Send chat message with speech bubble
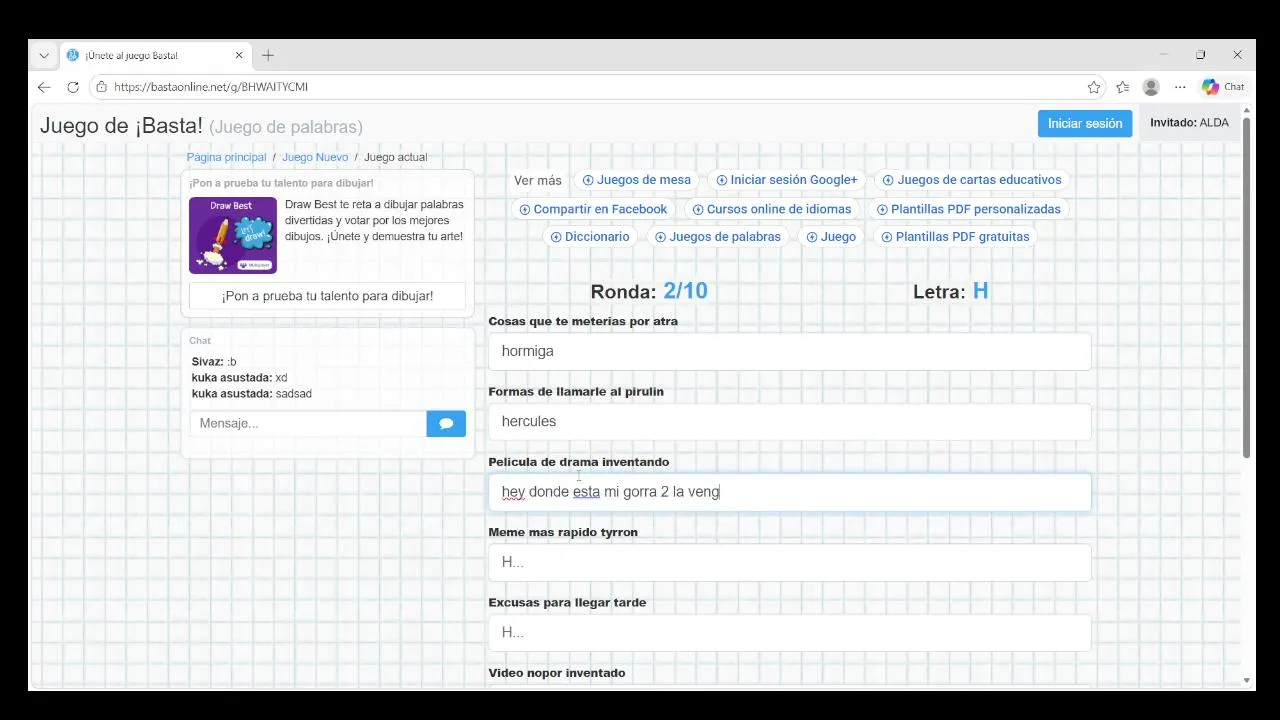The width and height of the screenshot is (1280, 720). click(x=446, y=423)
